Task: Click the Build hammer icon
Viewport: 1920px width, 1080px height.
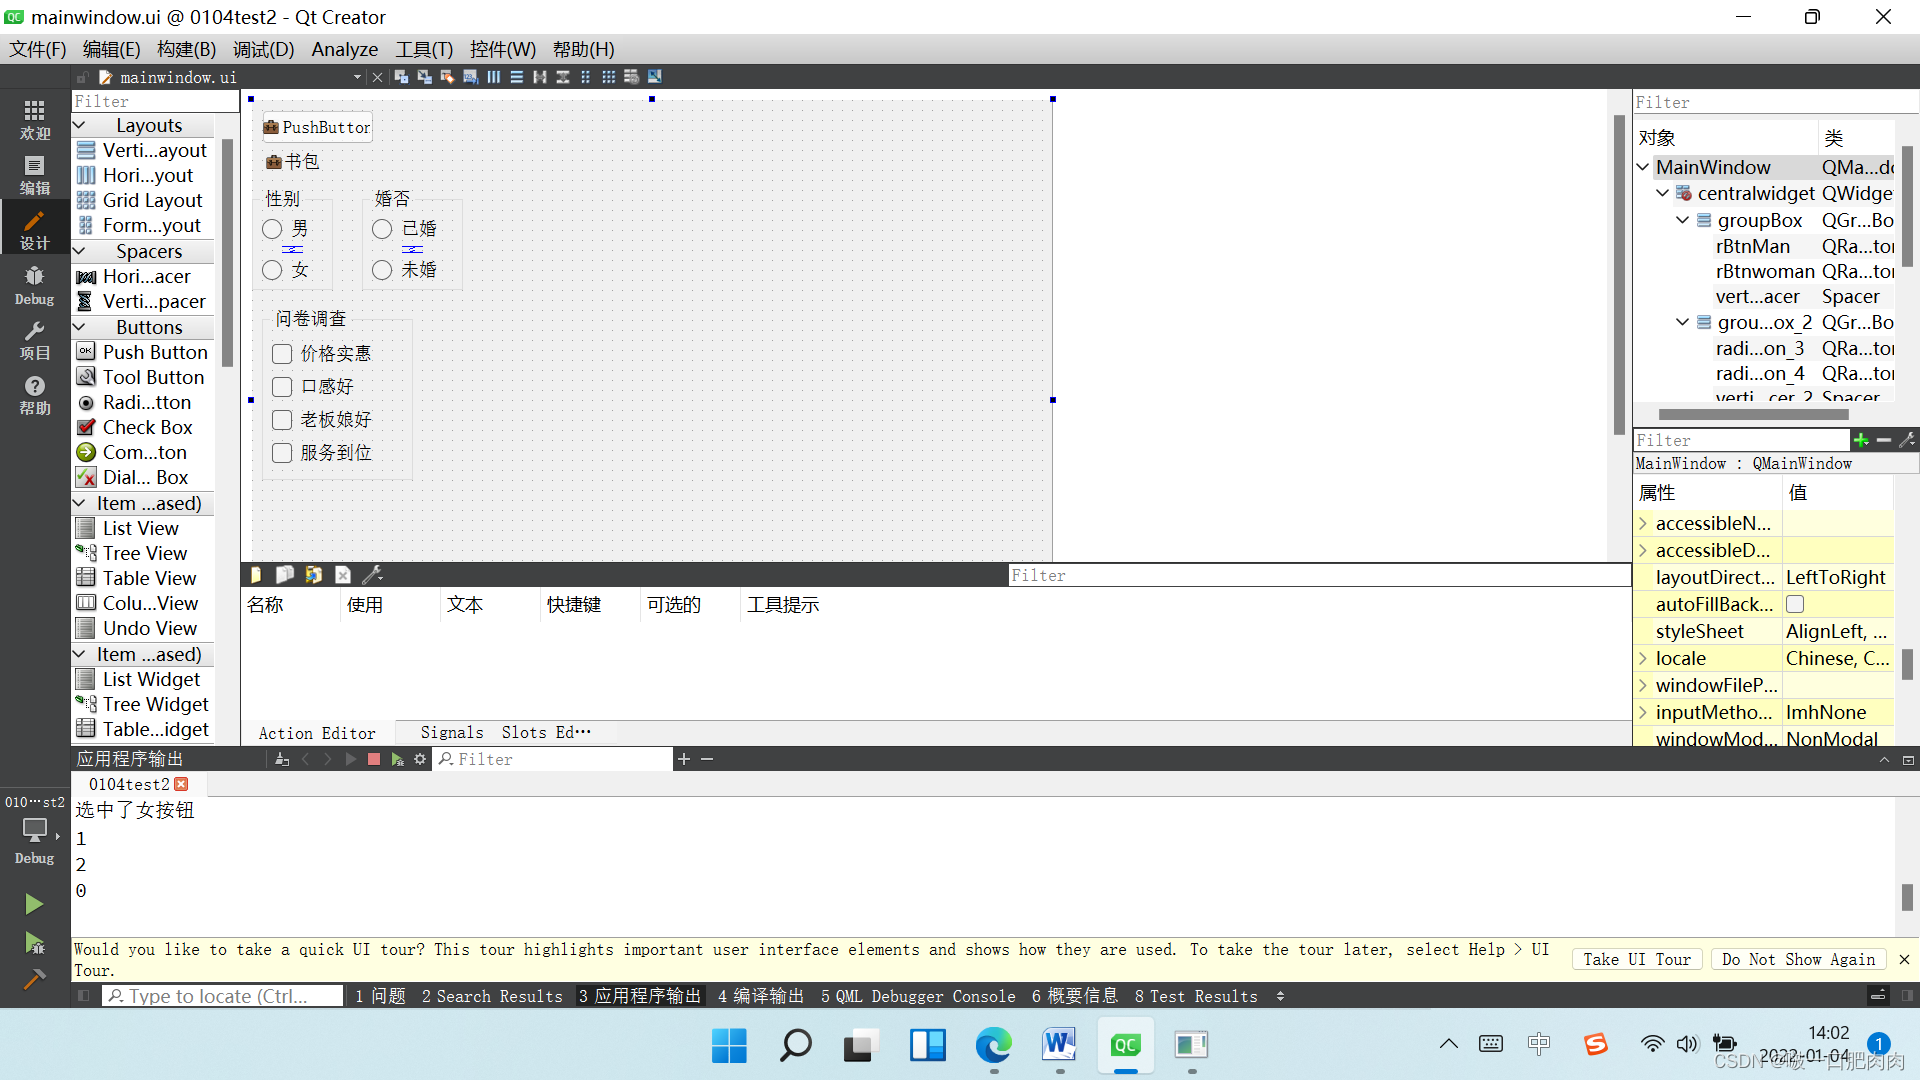Action: pyautogui.click(x=34, y=979)
